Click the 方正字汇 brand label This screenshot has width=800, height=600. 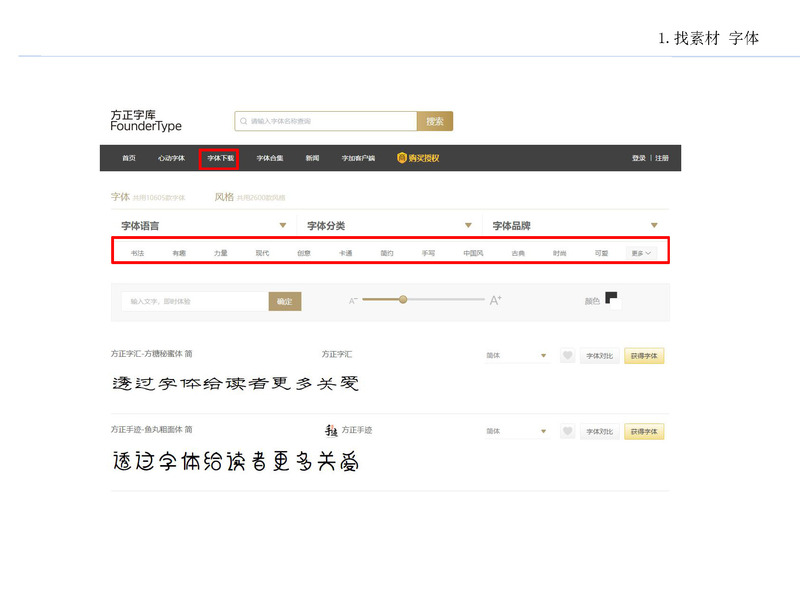[x=337, y=354]
